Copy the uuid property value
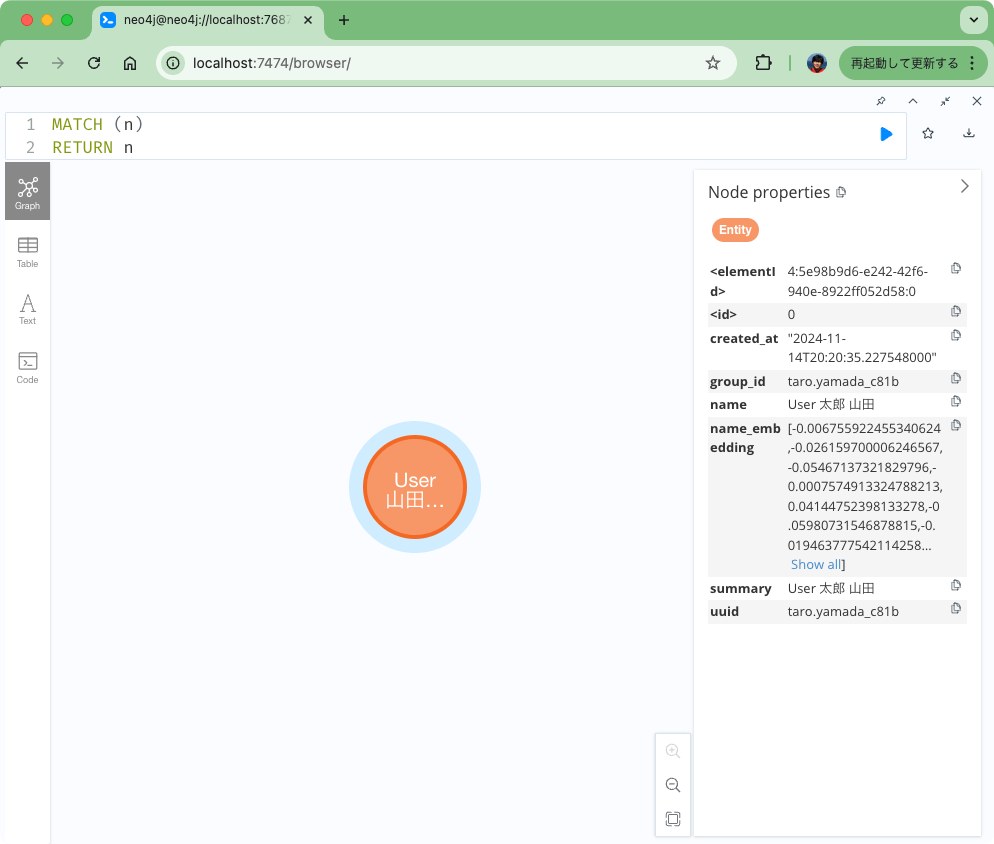 pos(956,609)
